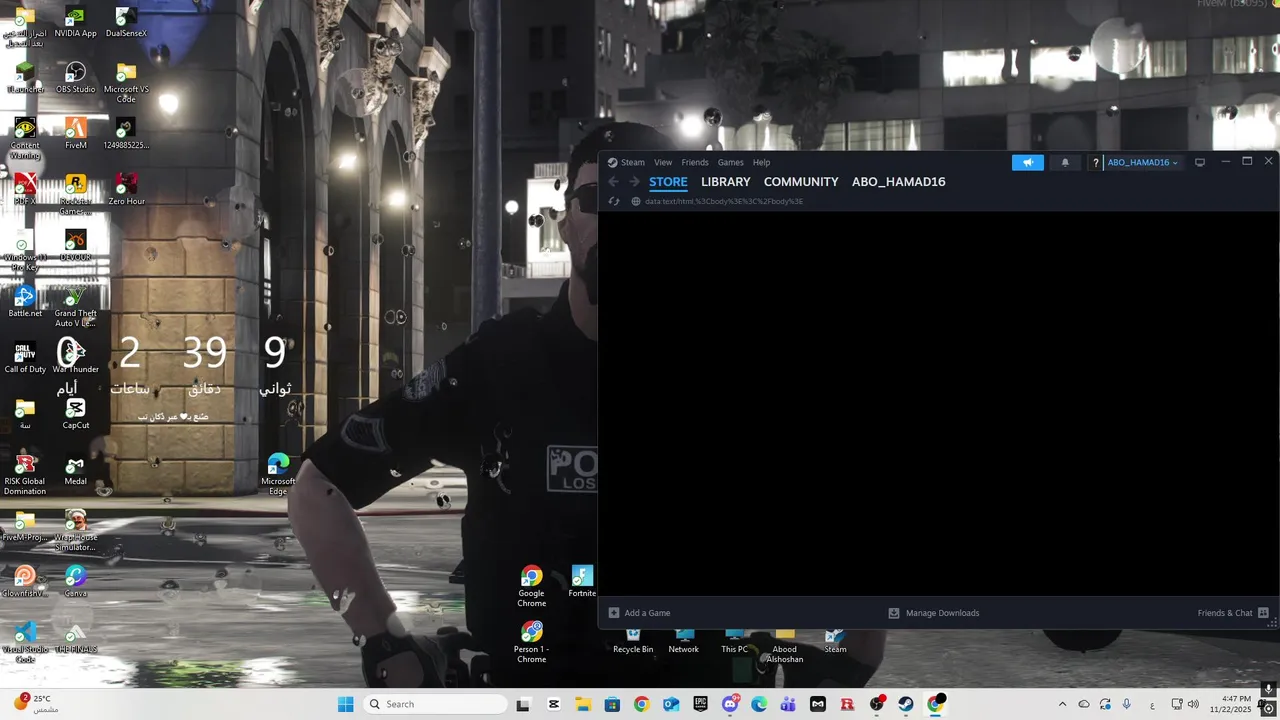Select PDF X desktop icon

(25, 190)
